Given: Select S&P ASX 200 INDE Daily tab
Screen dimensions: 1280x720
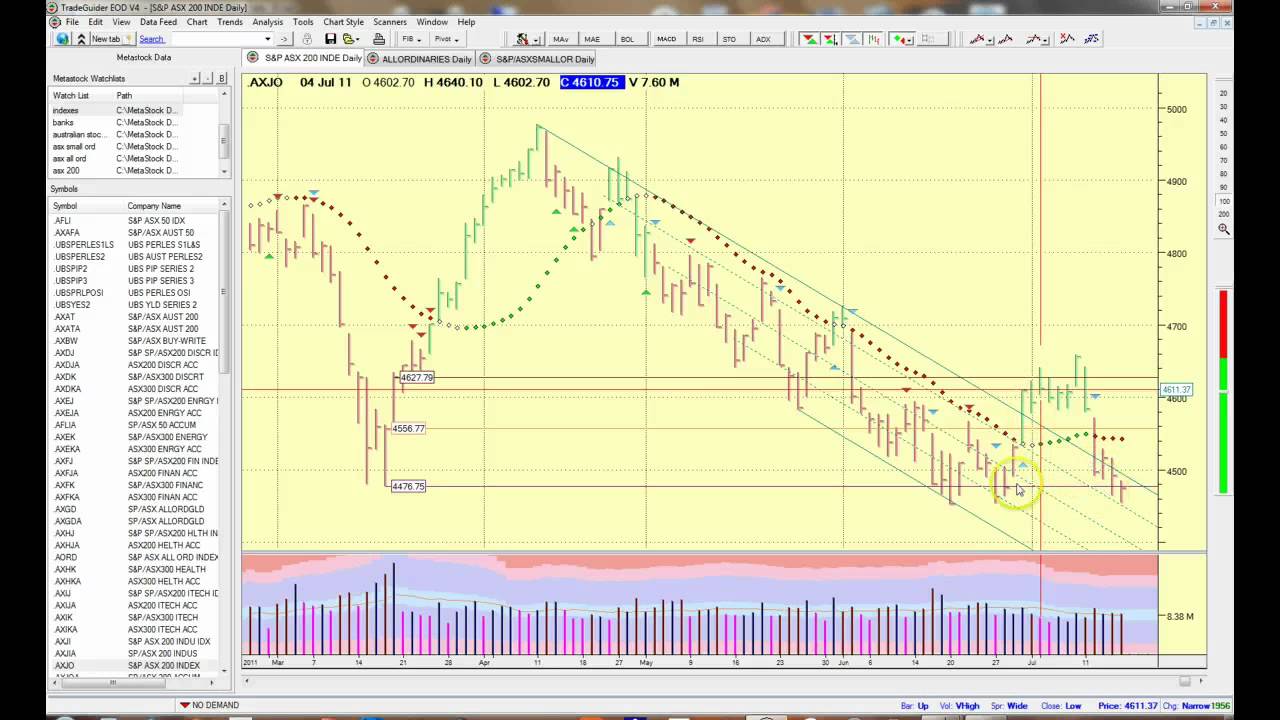Looking at the screenshot, I should pyautogui.click(x=304, y=59).
